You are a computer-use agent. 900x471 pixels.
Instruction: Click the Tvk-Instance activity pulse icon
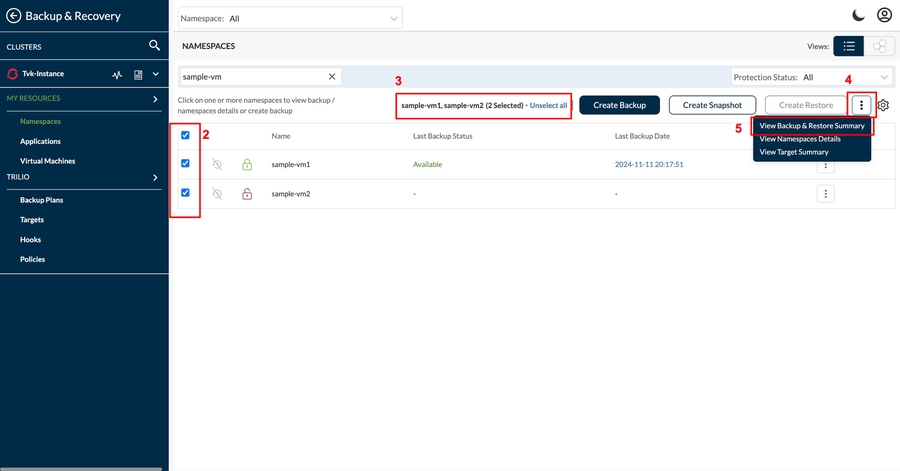click(x=117, y=74)
